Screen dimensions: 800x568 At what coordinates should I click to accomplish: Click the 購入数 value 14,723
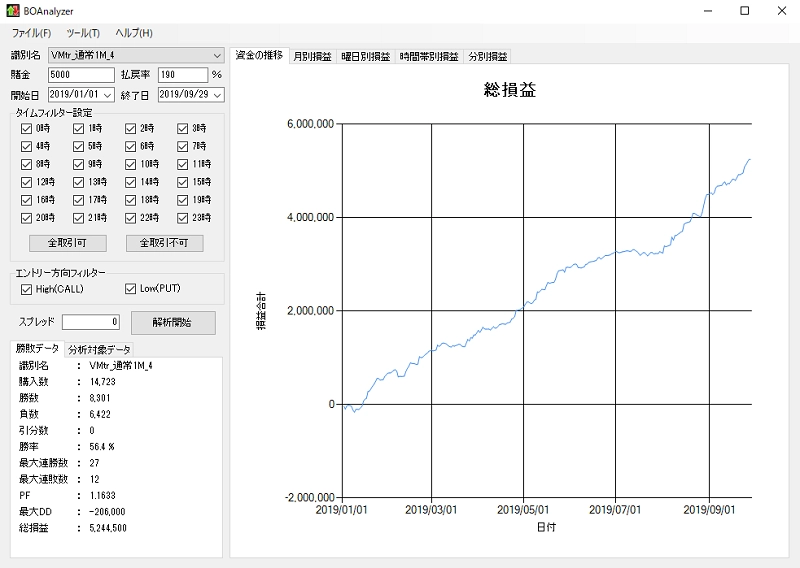(103, 382)
